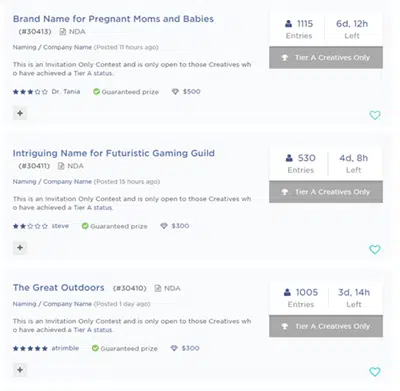400x391 pixels.
Task: Click Tier A Creatives Only button, Gaming Guild
Action: coord(326,192)
